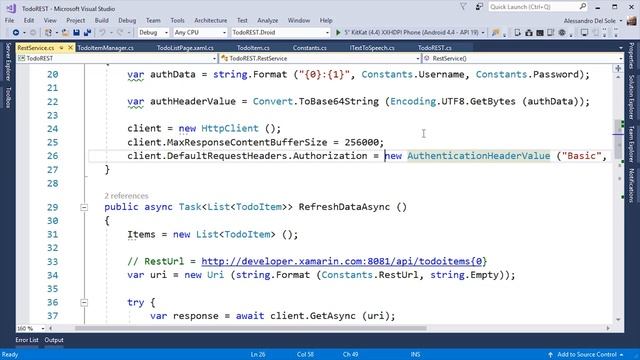Open the Error List panel tab
The image size is (640, 360).
[x=27, y=340]
